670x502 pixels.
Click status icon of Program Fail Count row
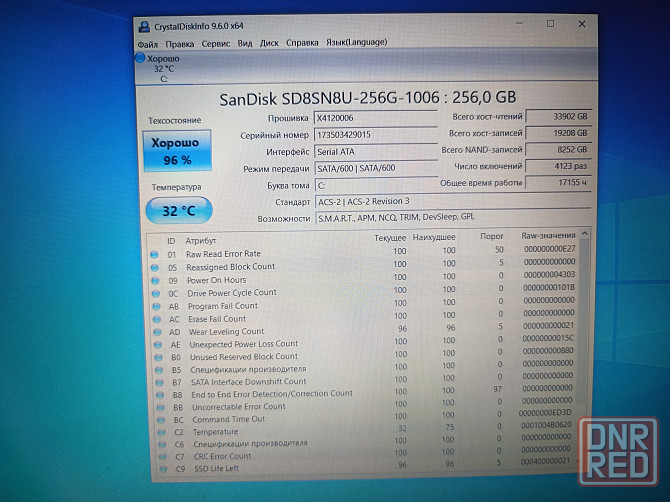coord(156,307)
